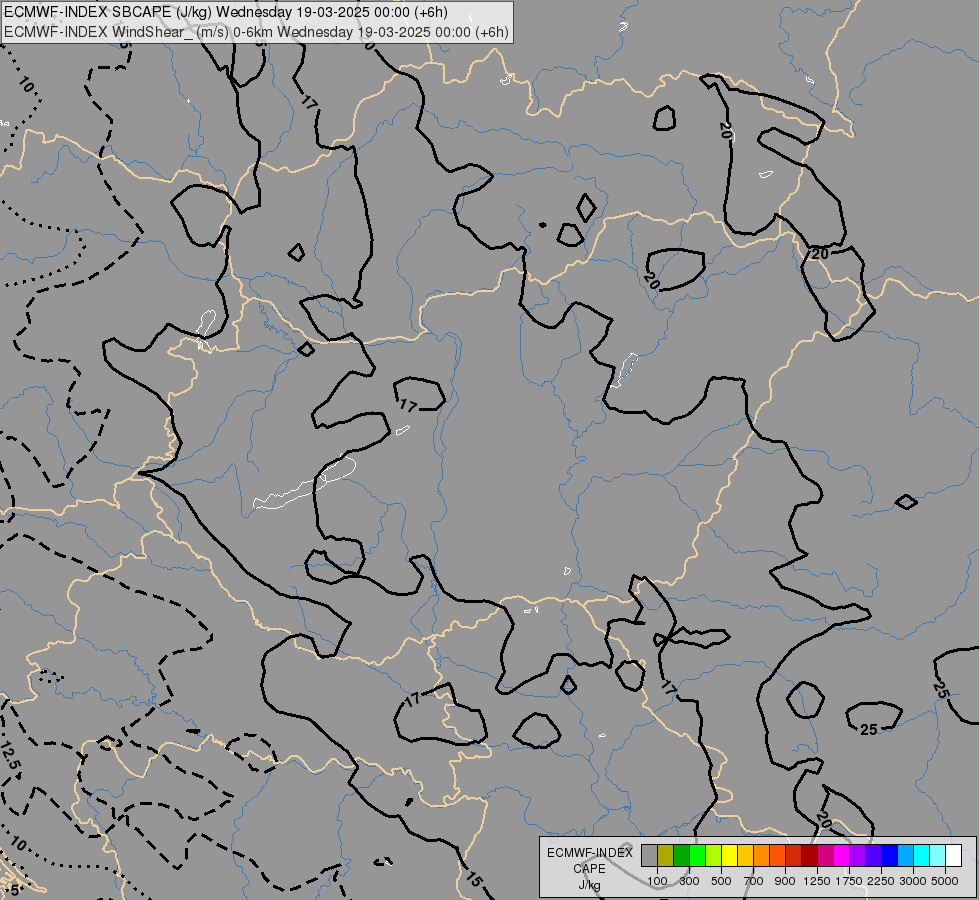Click the legend value 900
Screen dimensions: 979x900
(785, 881)
